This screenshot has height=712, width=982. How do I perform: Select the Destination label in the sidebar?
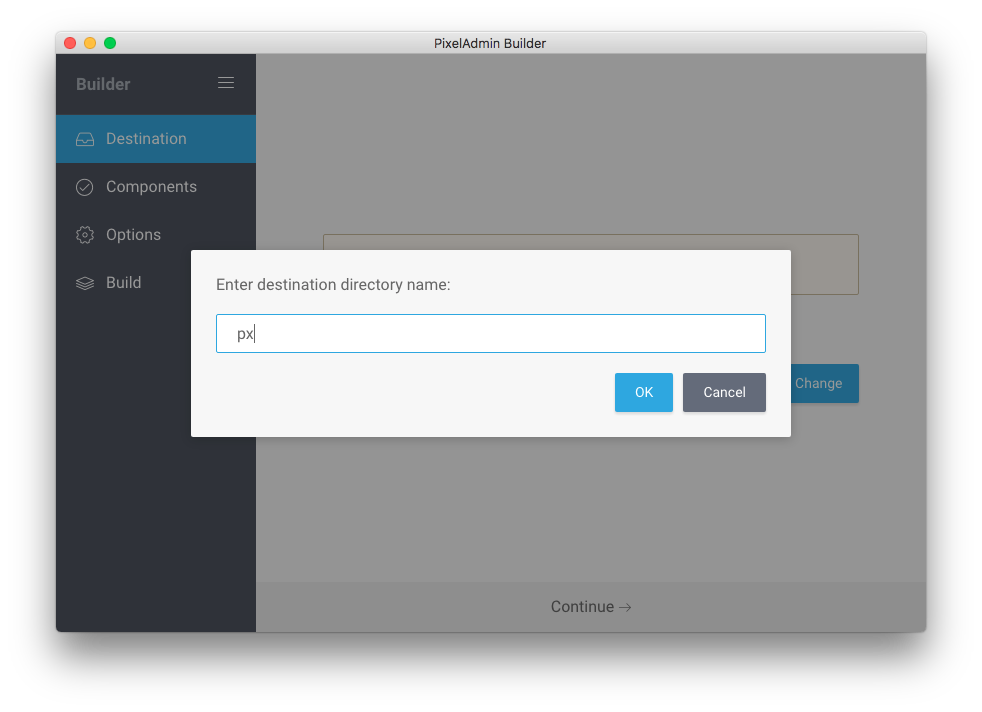click(146, 139)
